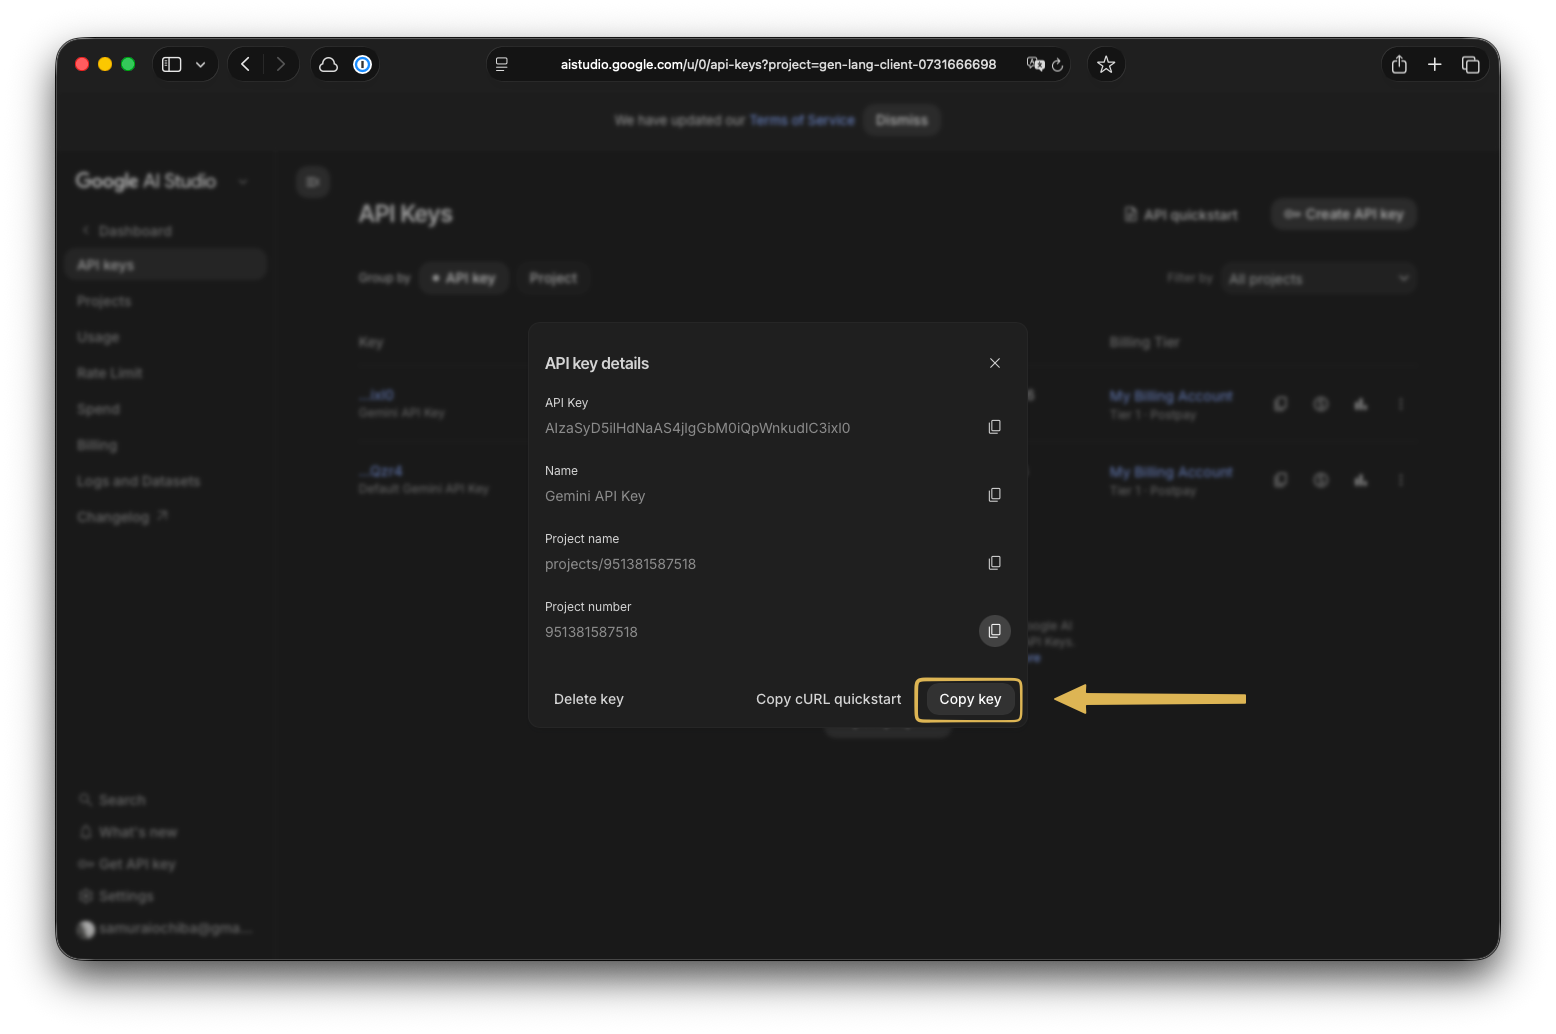Open Settings in sidebar
The height and width of the screenshot is (1034, 1556).
coord(117,896)
